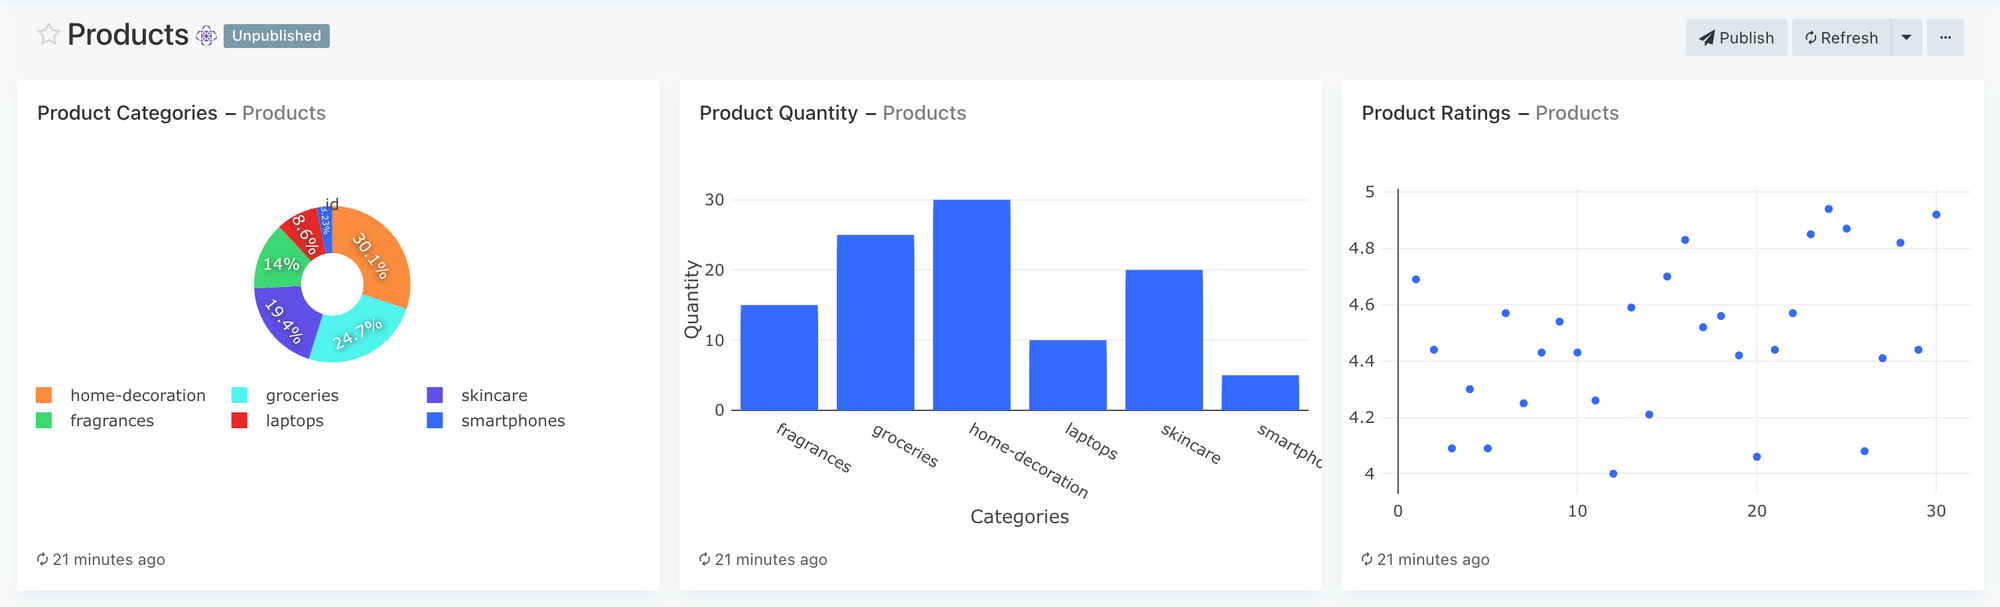Viewport: 2000px width, 607px height.
Task: Click the refresh icon under Product Categories chart
Action: [x=44, y=559]
